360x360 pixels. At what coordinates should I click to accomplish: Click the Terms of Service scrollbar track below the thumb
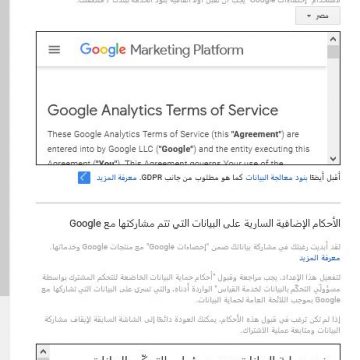(333, 106)
